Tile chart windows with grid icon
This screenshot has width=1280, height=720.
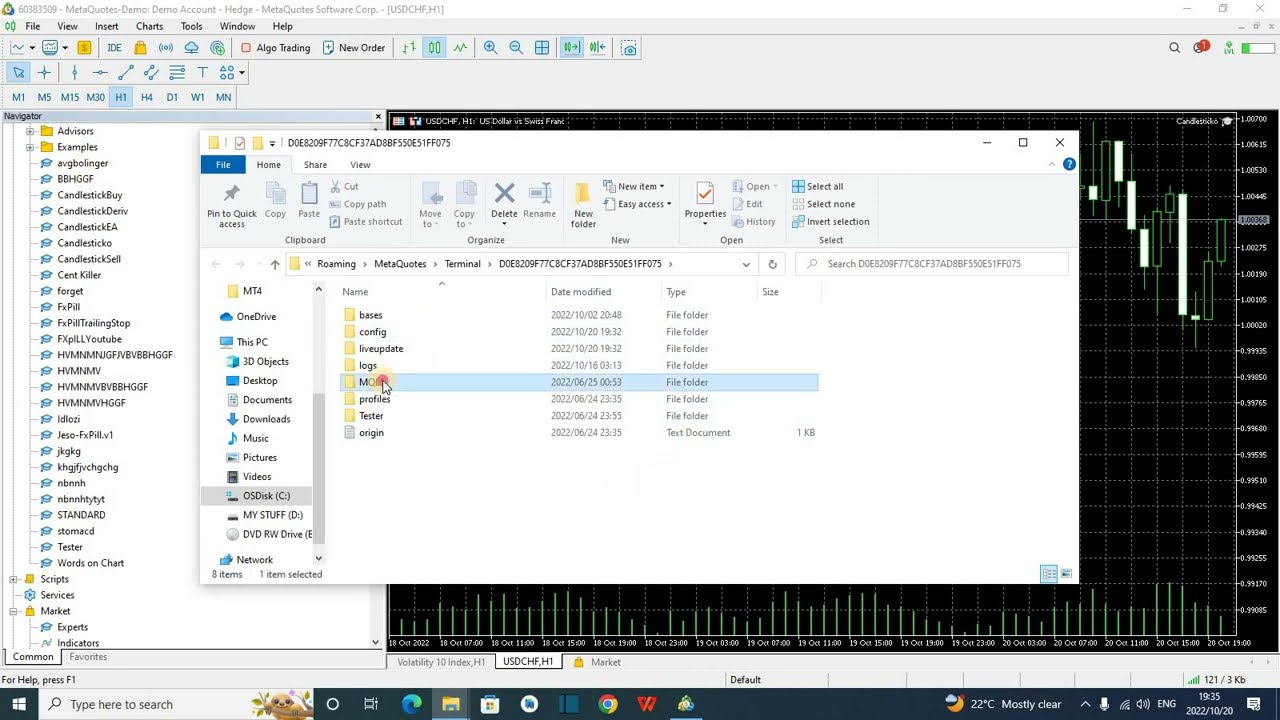(542, 48)
